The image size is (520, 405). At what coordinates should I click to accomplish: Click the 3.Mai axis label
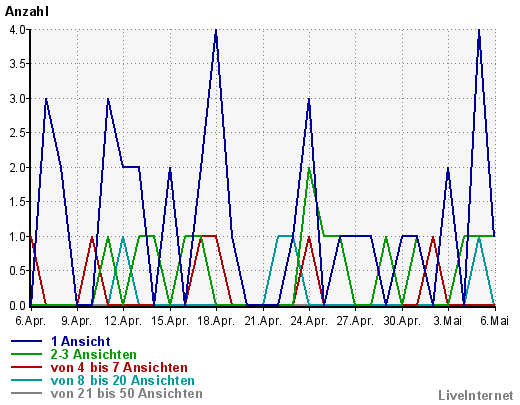click(448, 321)
